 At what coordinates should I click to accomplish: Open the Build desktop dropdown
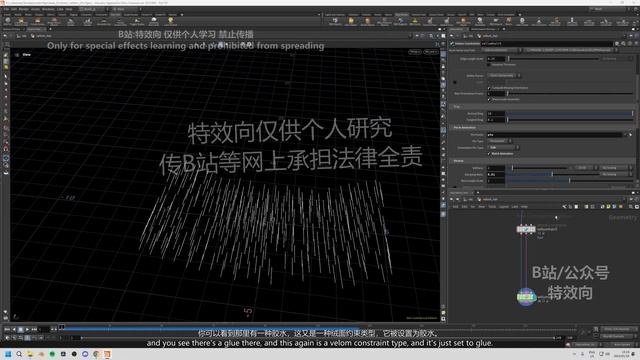[93, 9]
